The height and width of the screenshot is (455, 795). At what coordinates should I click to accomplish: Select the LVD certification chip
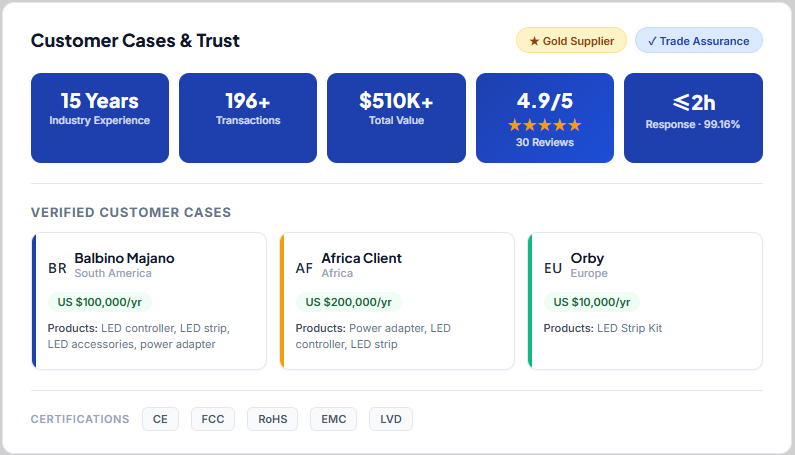390,419
